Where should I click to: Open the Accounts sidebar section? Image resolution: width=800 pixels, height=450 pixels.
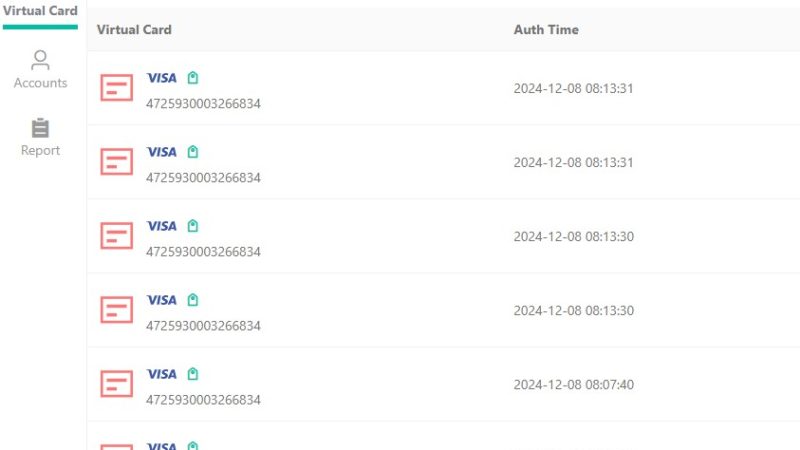tap(40, 69)
